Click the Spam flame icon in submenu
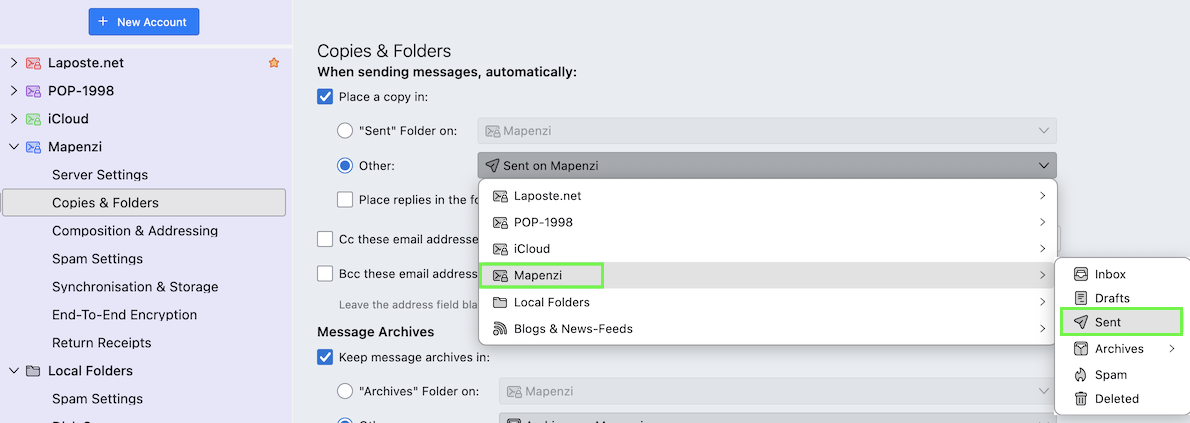Image resolution: width=1190 pixels, height=423 pixels. click(1080, 375)
